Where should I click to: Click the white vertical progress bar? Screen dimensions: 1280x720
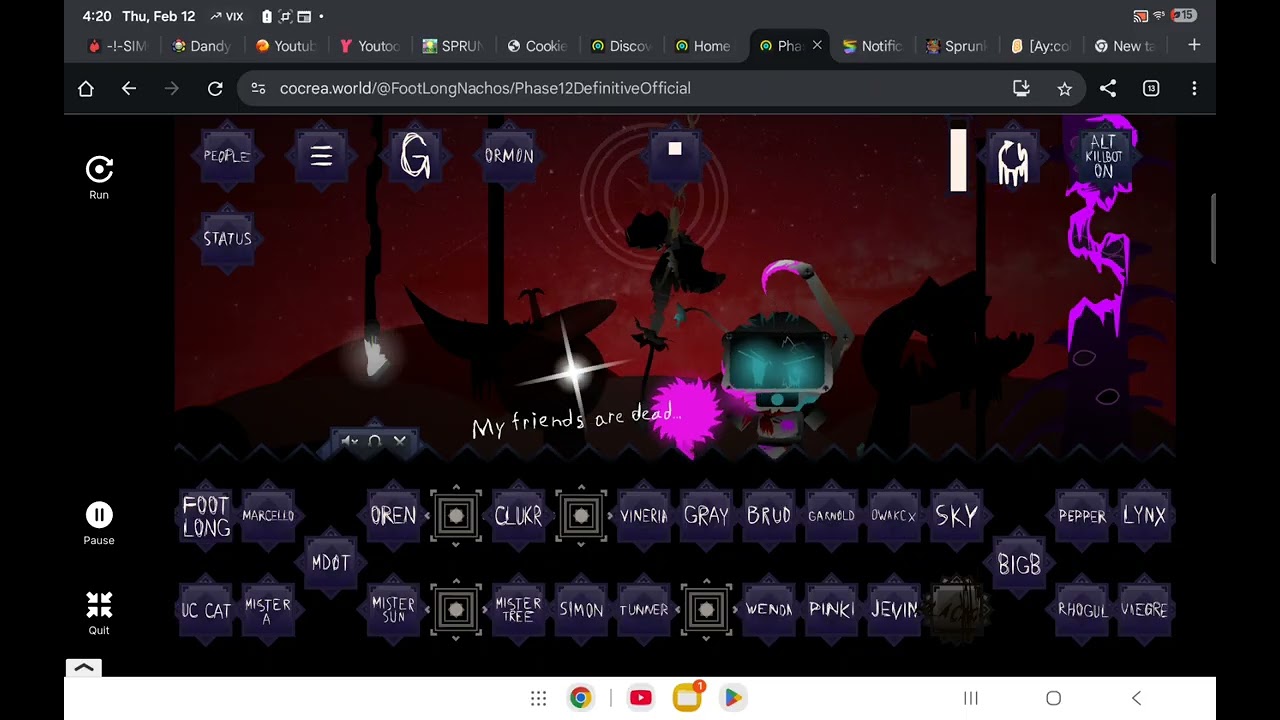958,158
